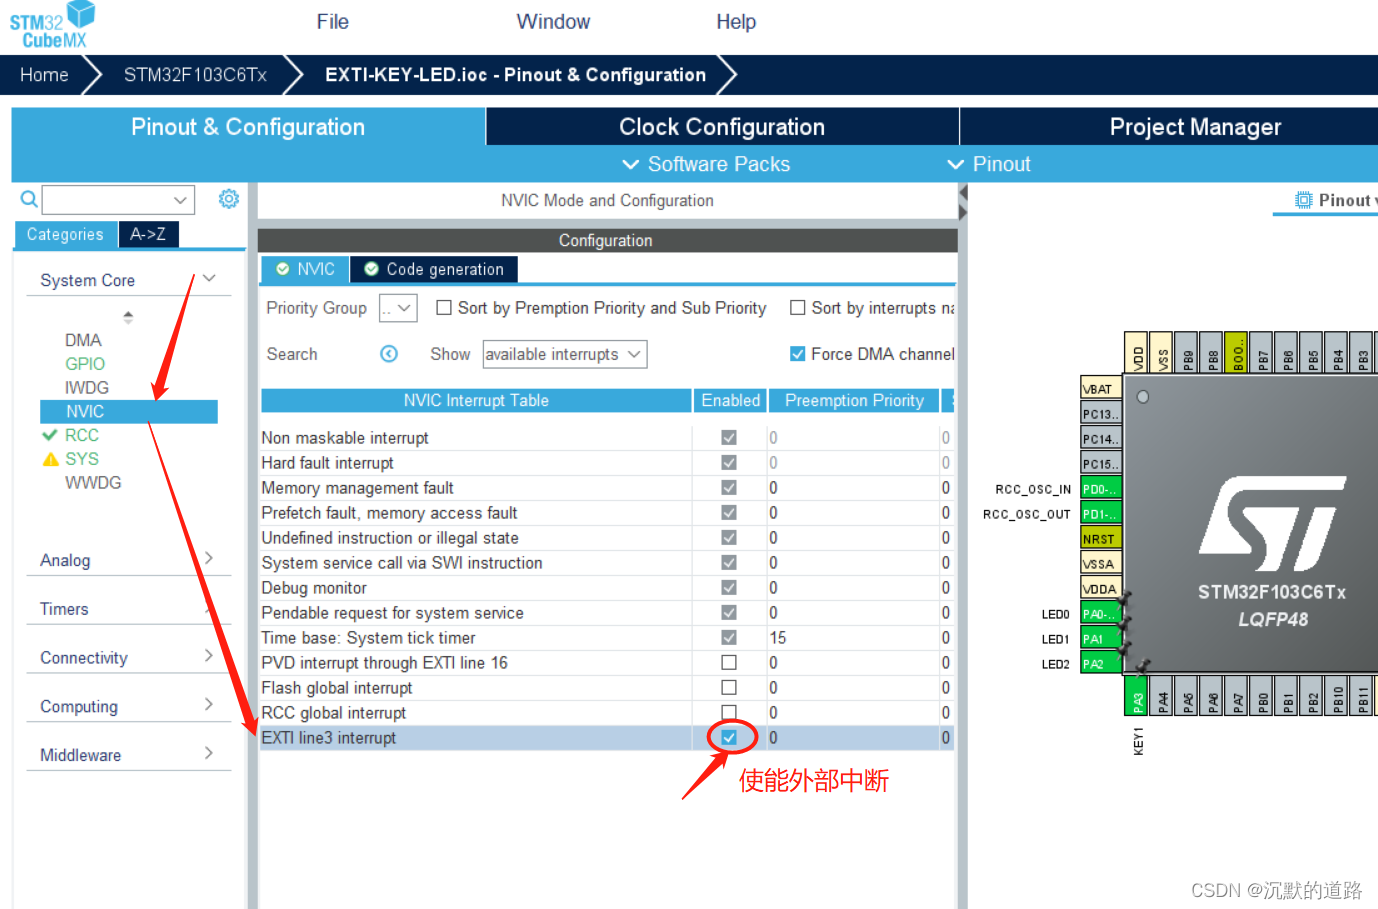Select GPIO in System Core

(x=85, y=364)
